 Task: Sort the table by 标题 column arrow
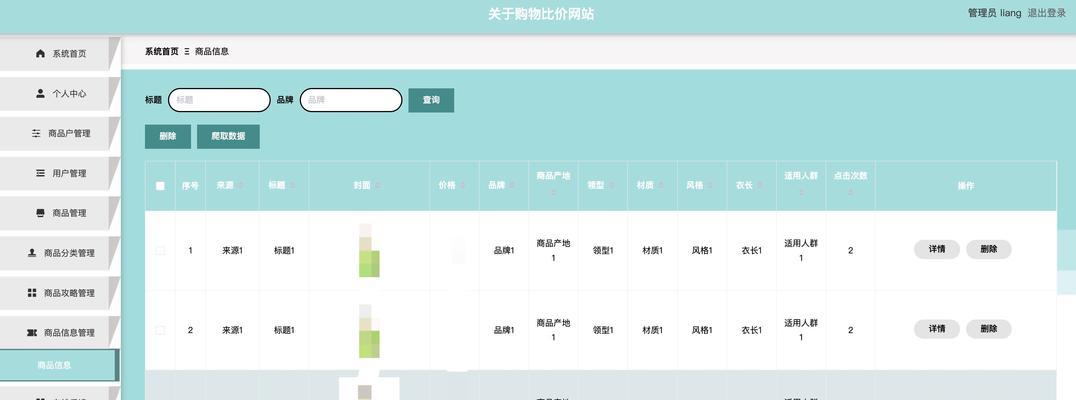292,186
